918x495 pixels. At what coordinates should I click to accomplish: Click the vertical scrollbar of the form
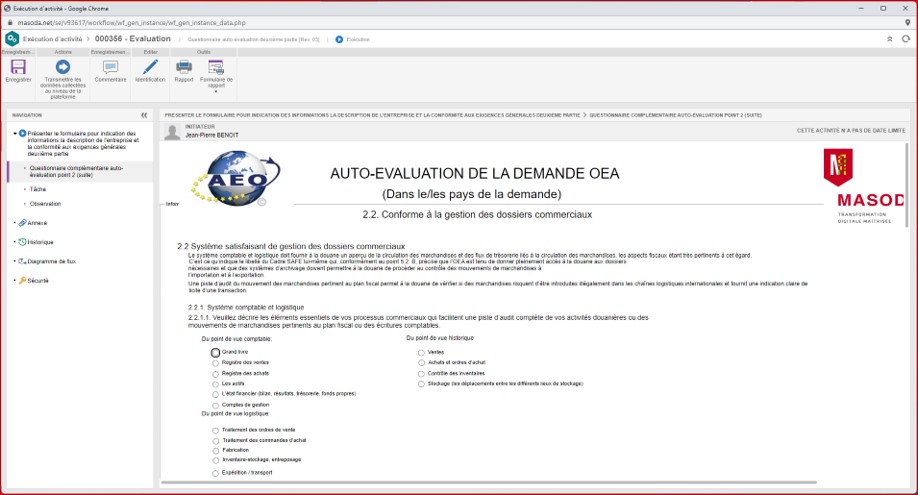coord(907,300)
